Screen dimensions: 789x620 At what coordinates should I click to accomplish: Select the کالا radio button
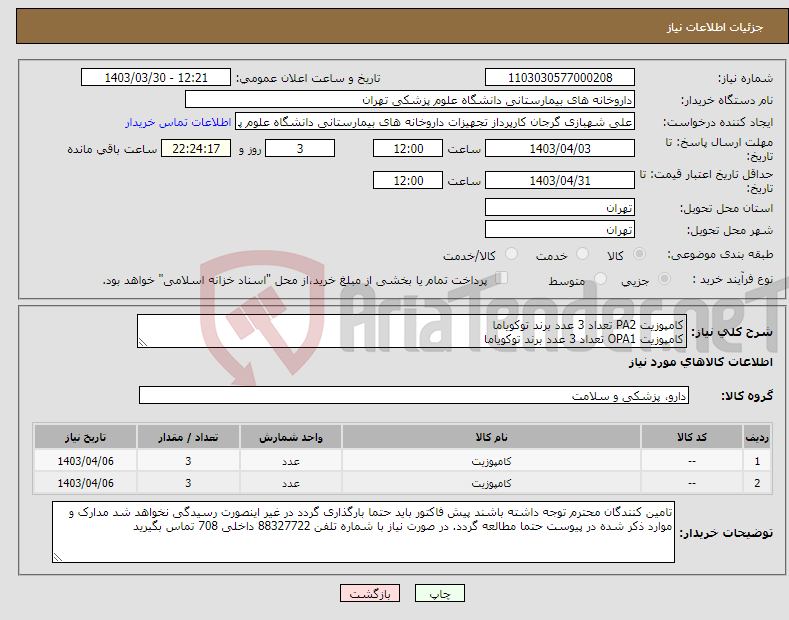pos(639,254)
